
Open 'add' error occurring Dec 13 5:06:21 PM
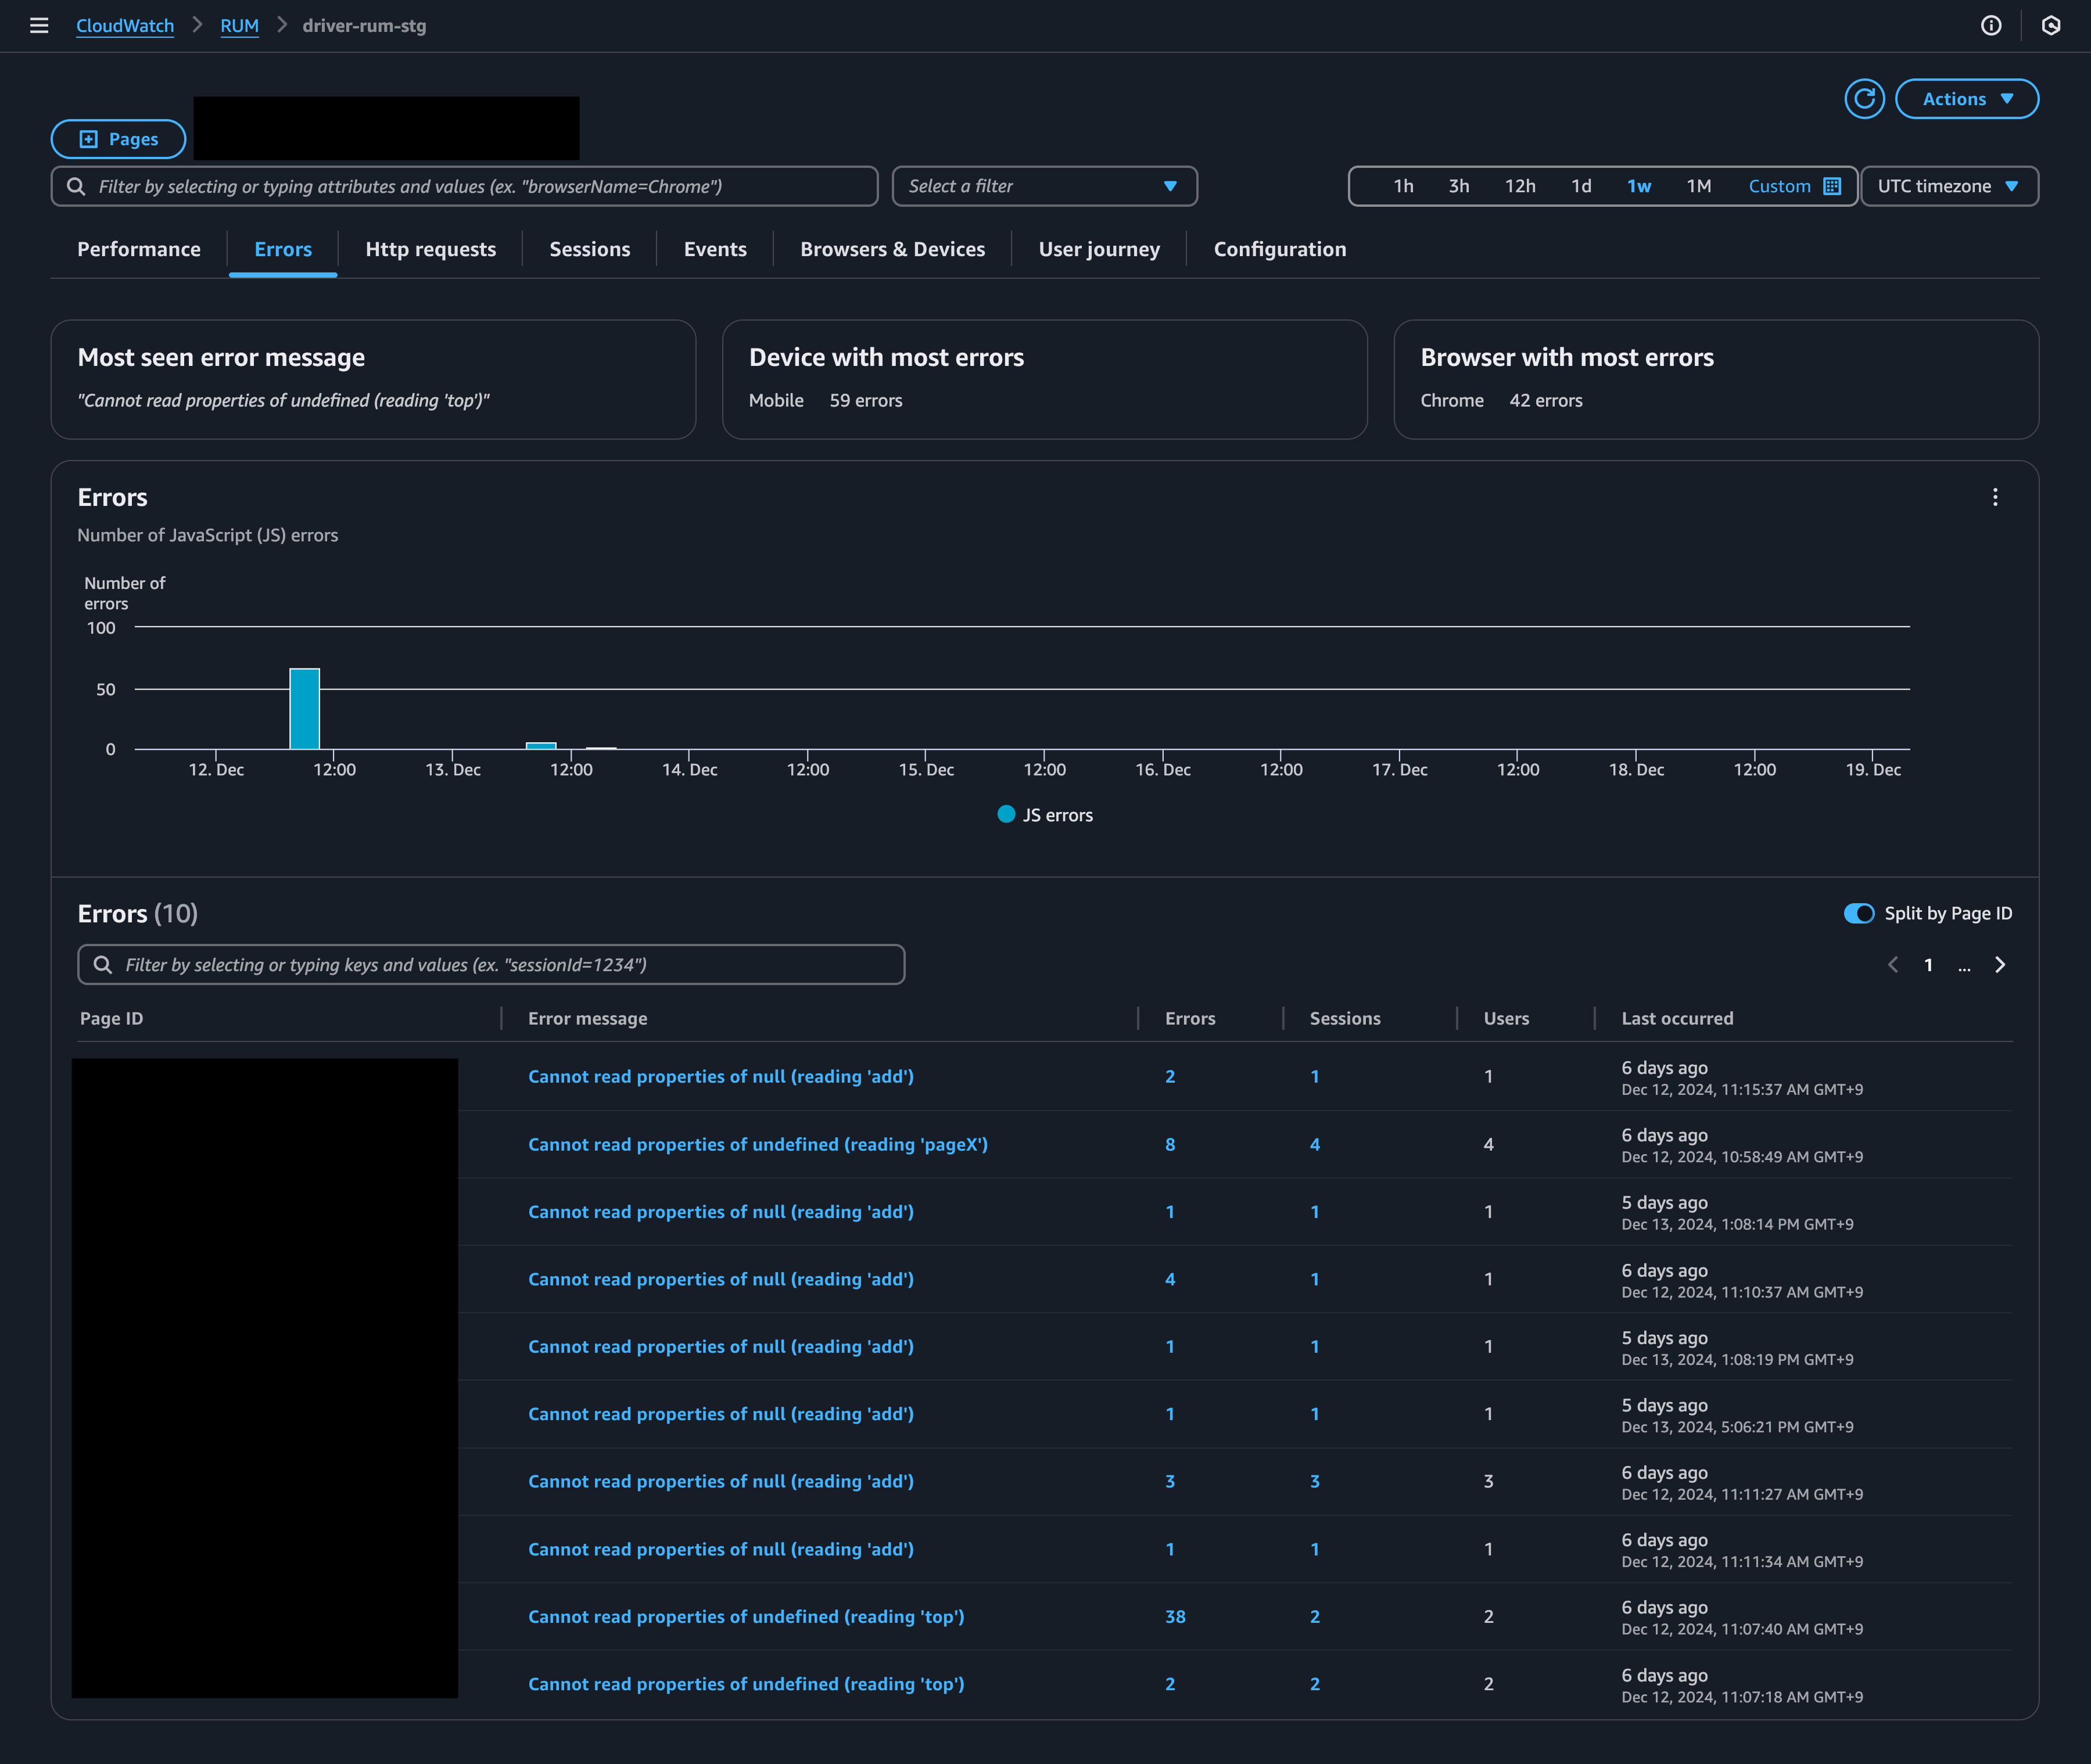pos(721,1414)
